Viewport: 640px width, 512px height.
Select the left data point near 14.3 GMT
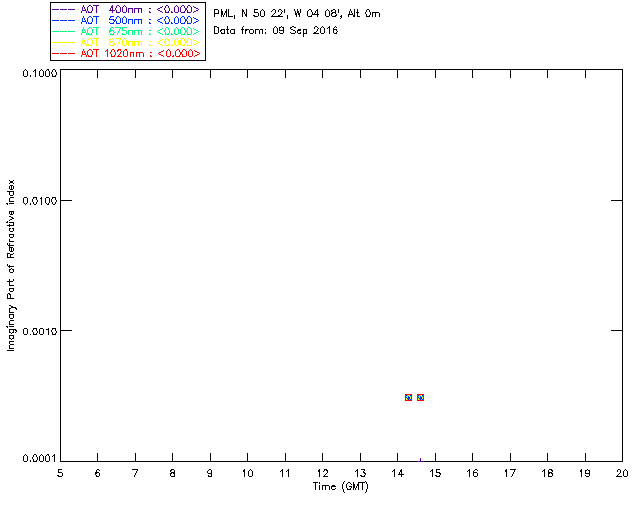click(x=409, y=397)
